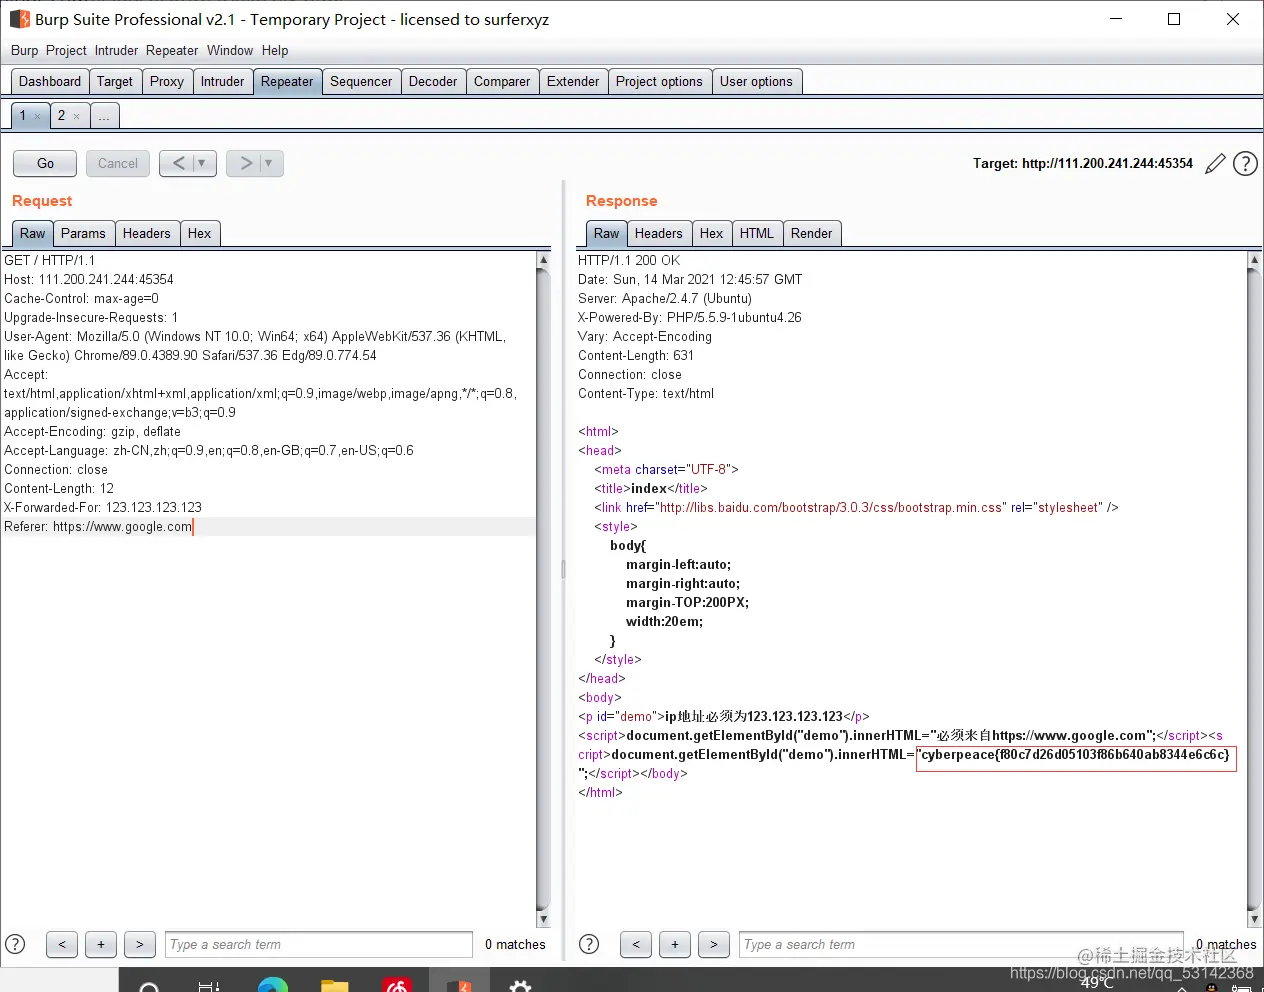Viewport: 1264px width, 992px height.
Task: Switch to the Sequencer tab
Action: 361,82
